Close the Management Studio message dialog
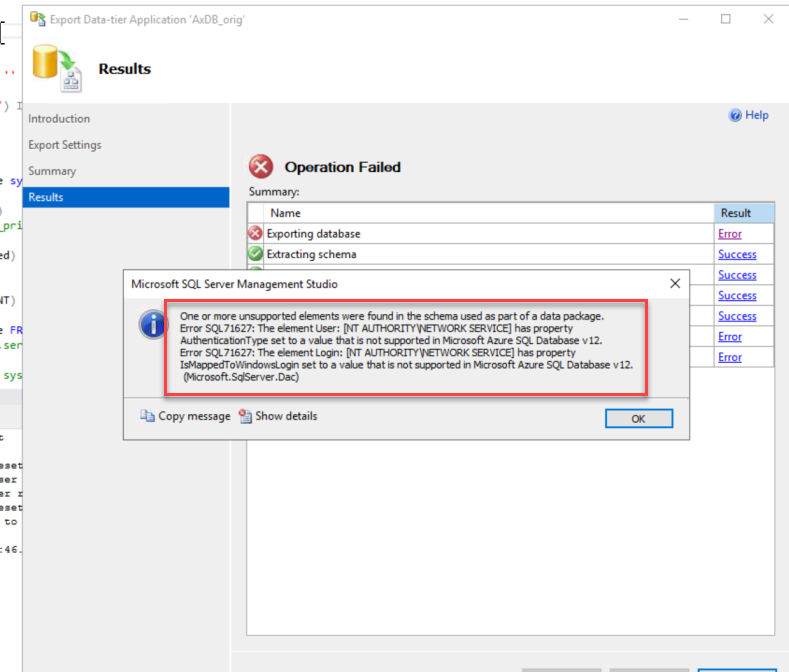This screenshot has height=672, width=789. coord(675,284)
